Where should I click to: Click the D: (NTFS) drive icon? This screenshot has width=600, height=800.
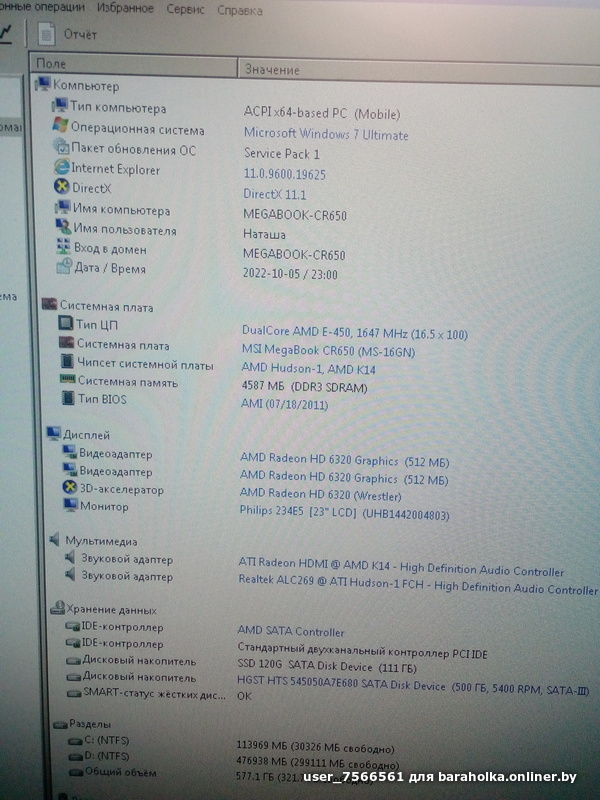[76, 757]
